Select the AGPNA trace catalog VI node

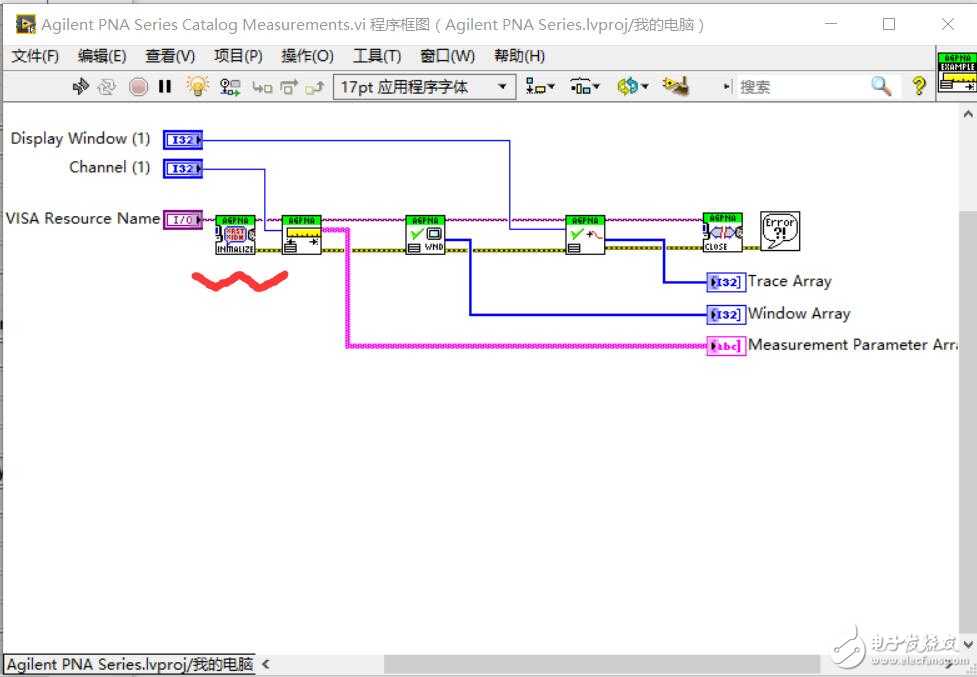[x=585, y=235]
